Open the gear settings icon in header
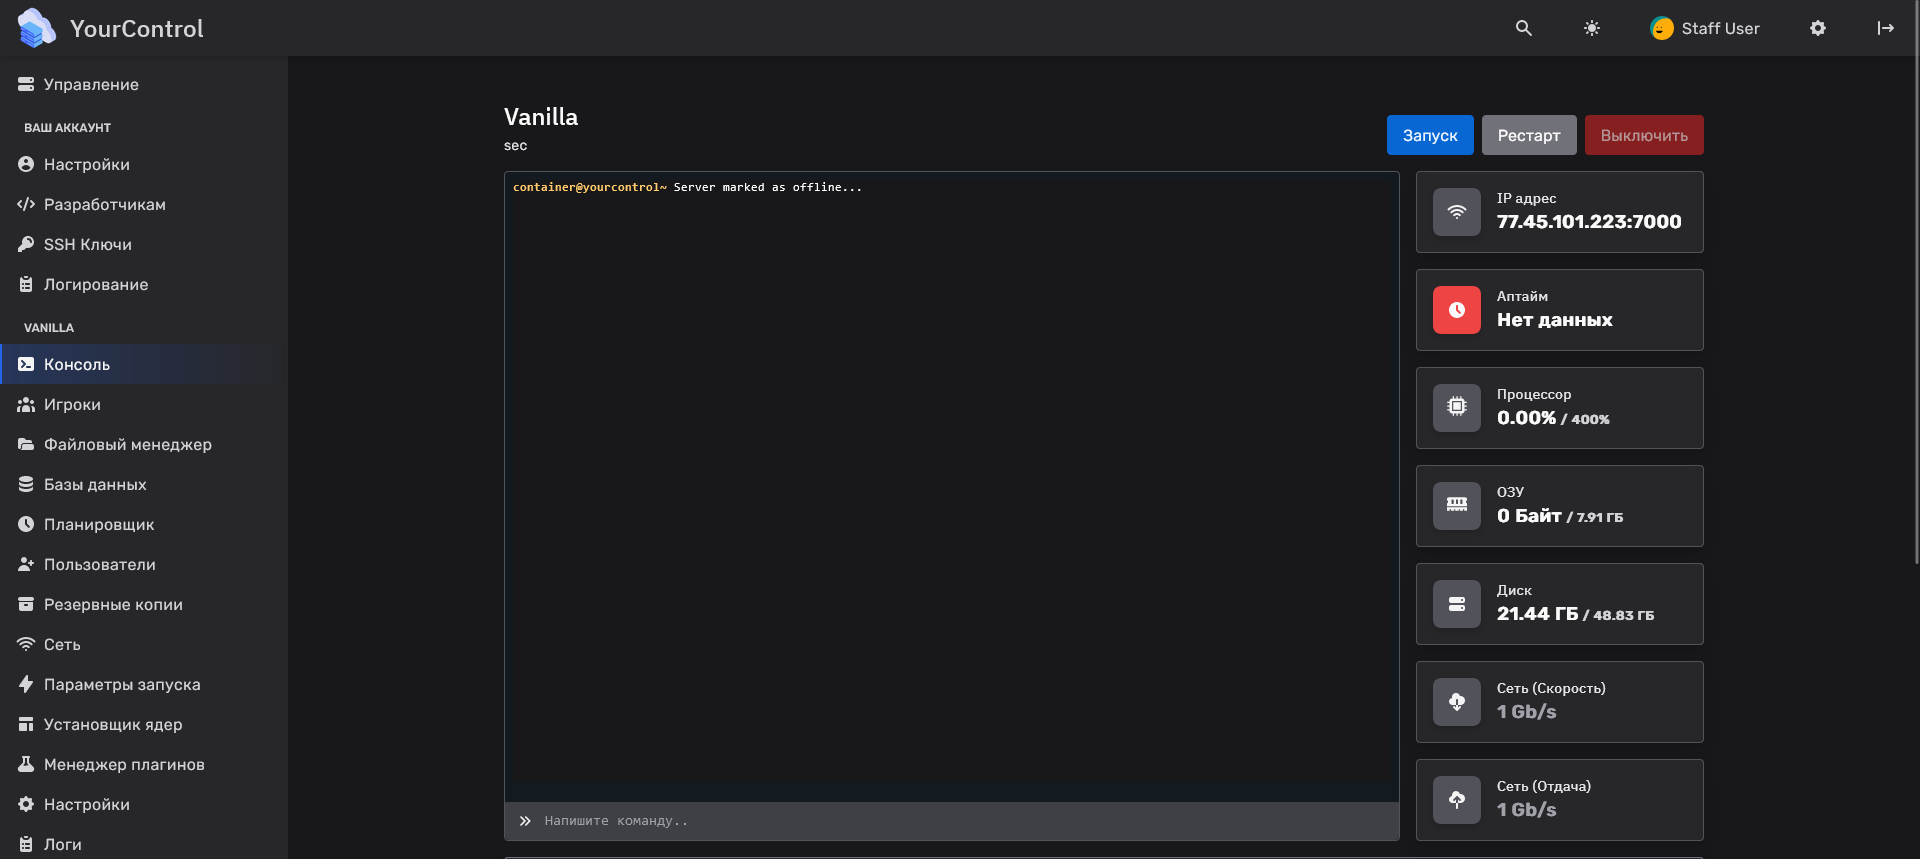This screenshot has height=859, width=1920. [1817, 28]
